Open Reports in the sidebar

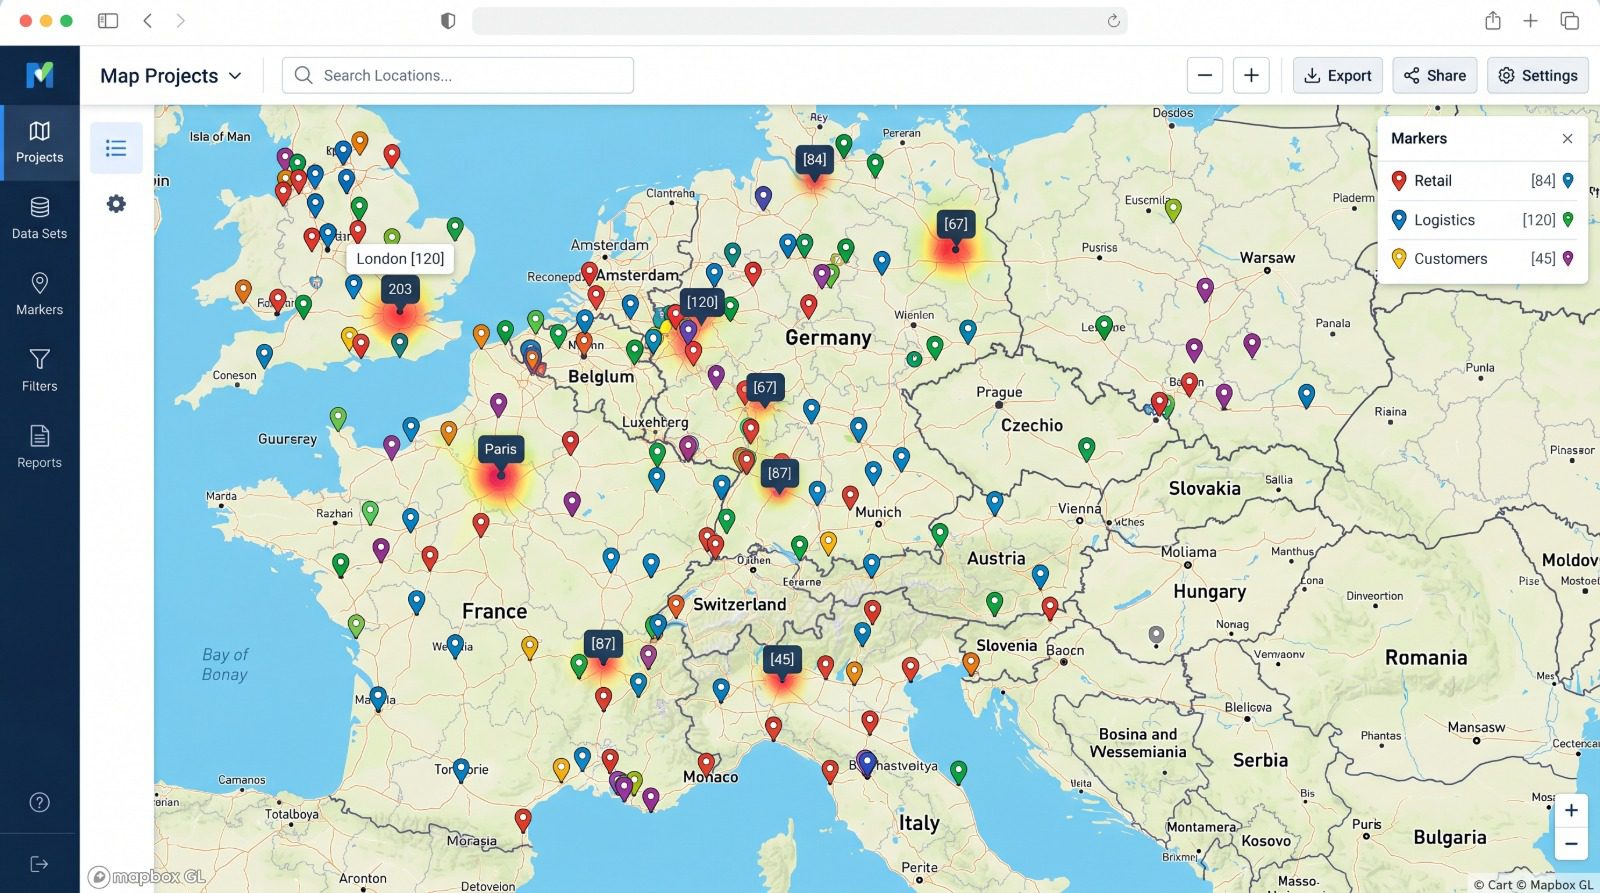(x=39, y=447)
